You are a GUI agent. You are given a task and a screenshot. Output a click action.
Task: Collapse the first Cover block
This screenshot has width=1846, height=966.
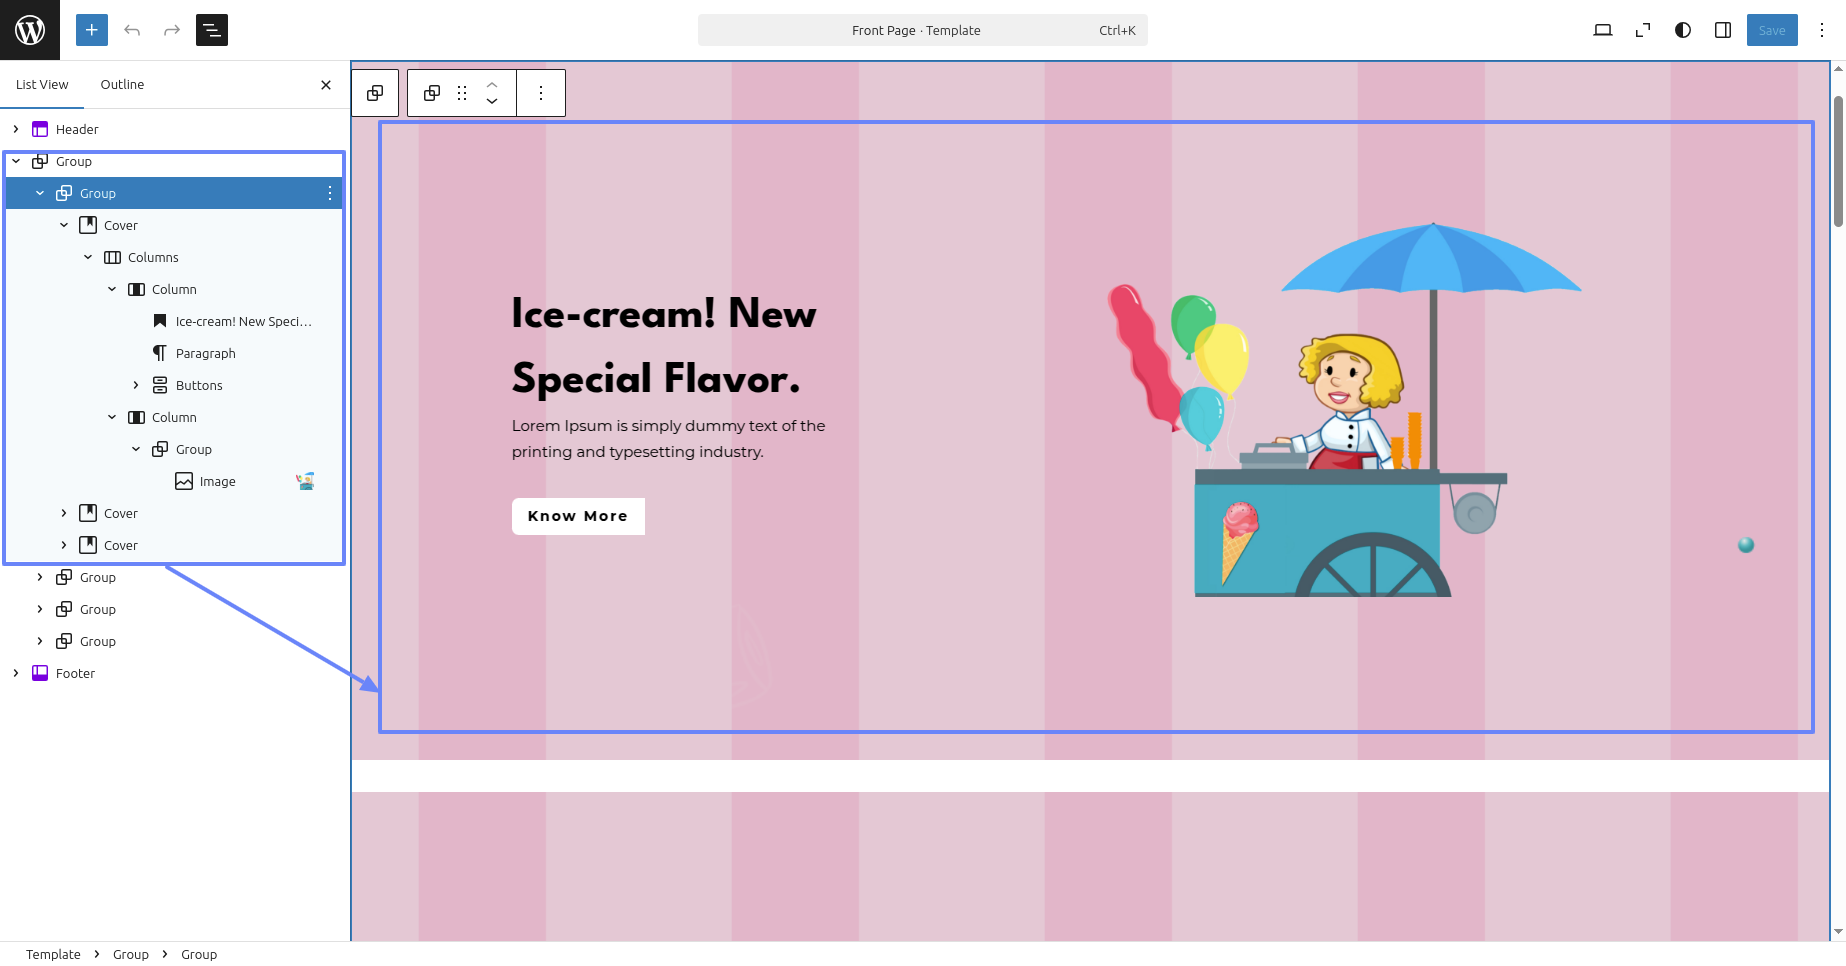click(x=64, y=225)
